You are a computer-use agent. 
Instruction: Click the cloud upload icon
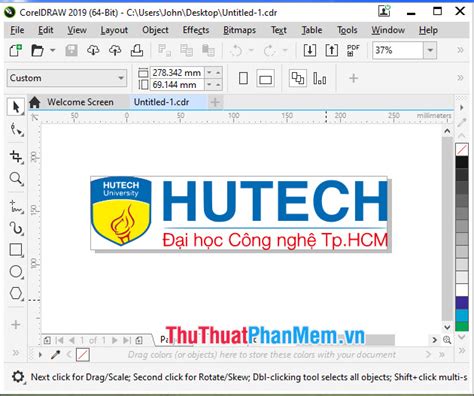tap(115, 51)
